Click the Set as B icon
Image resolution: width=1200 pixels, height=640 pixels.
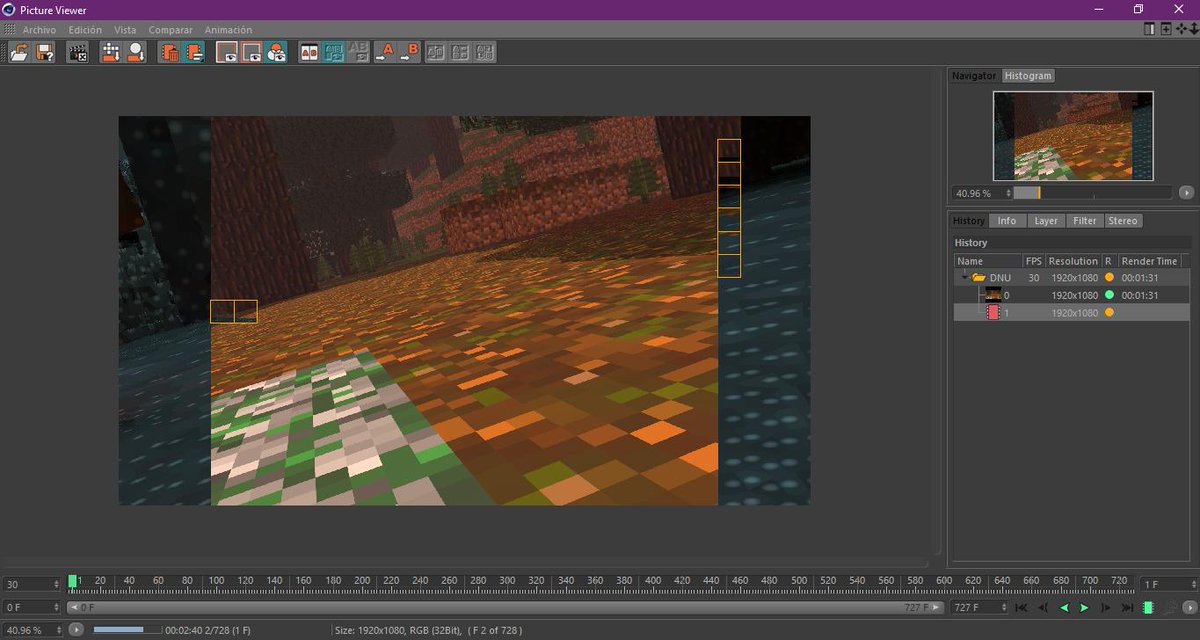[409, 52]
